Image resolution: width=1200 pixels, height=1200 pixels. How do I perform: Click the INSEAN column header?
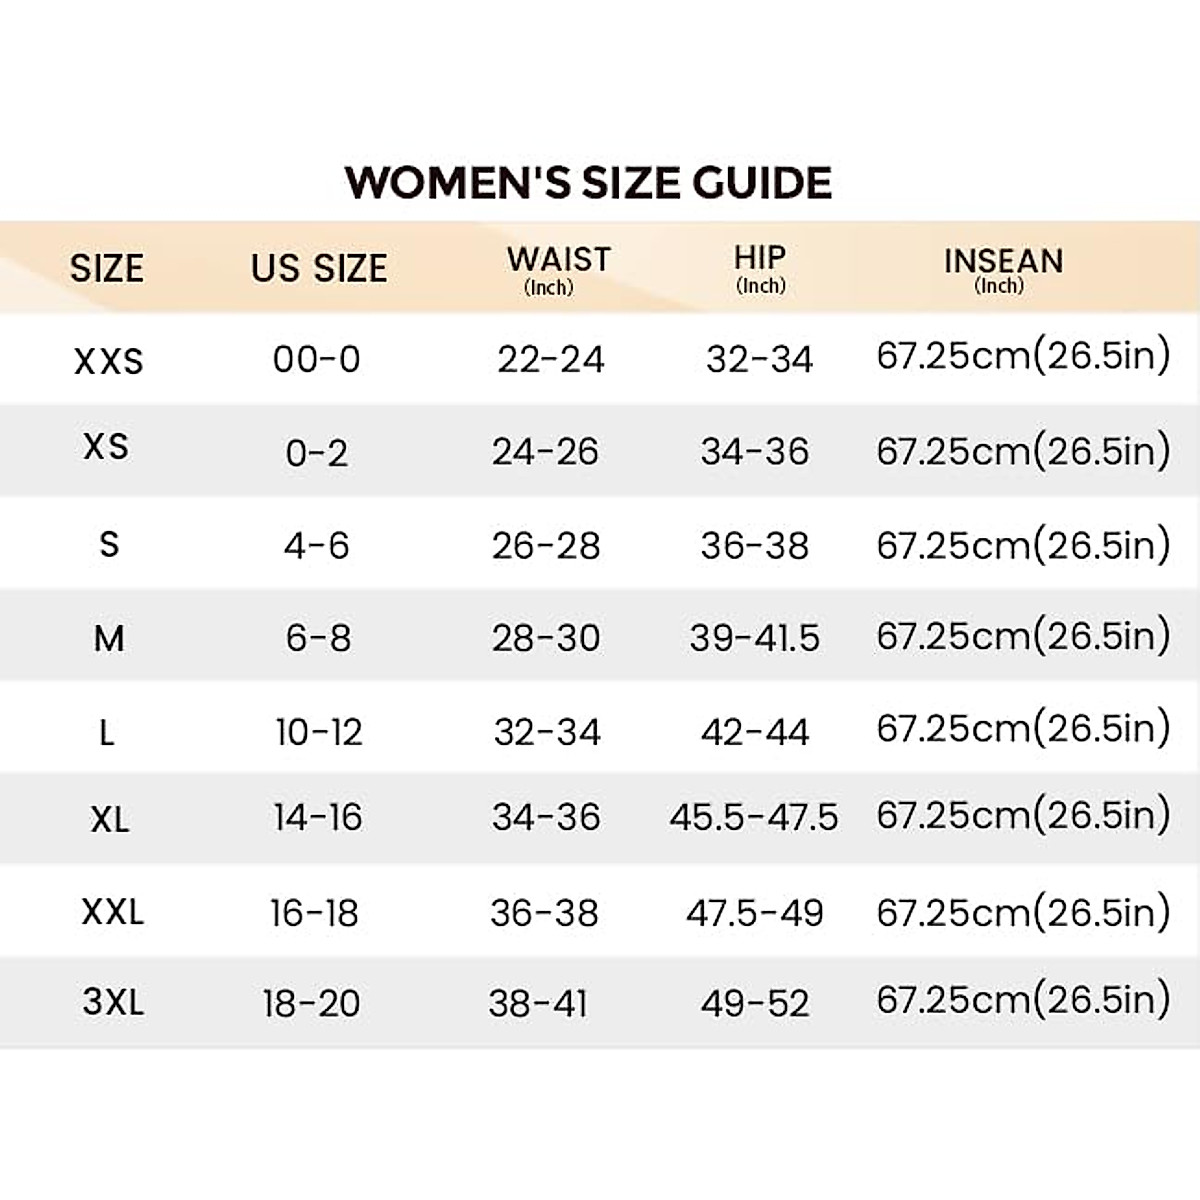point(1003,262)
